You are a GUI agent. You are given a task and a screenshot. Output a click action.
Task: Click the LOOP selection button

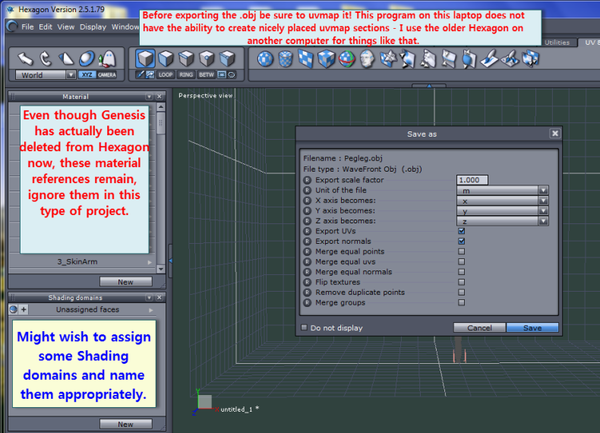[x=165, y=75]
